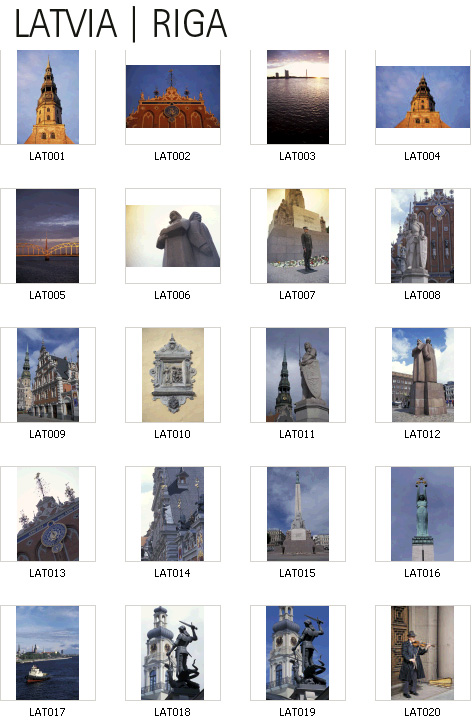The height and width of the screenshot is (721, 472).
Task: Click the LAT019 caption label
Action: (297, 712)
